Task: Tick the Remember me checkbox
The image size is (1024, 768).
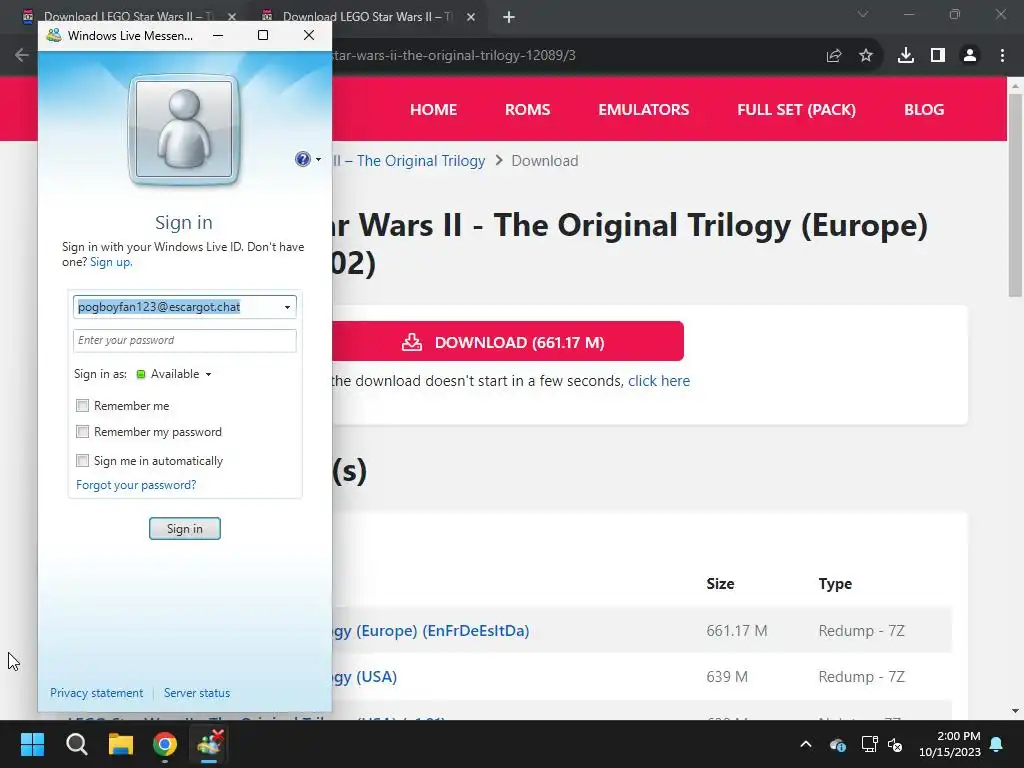Action: pos(82,406)
